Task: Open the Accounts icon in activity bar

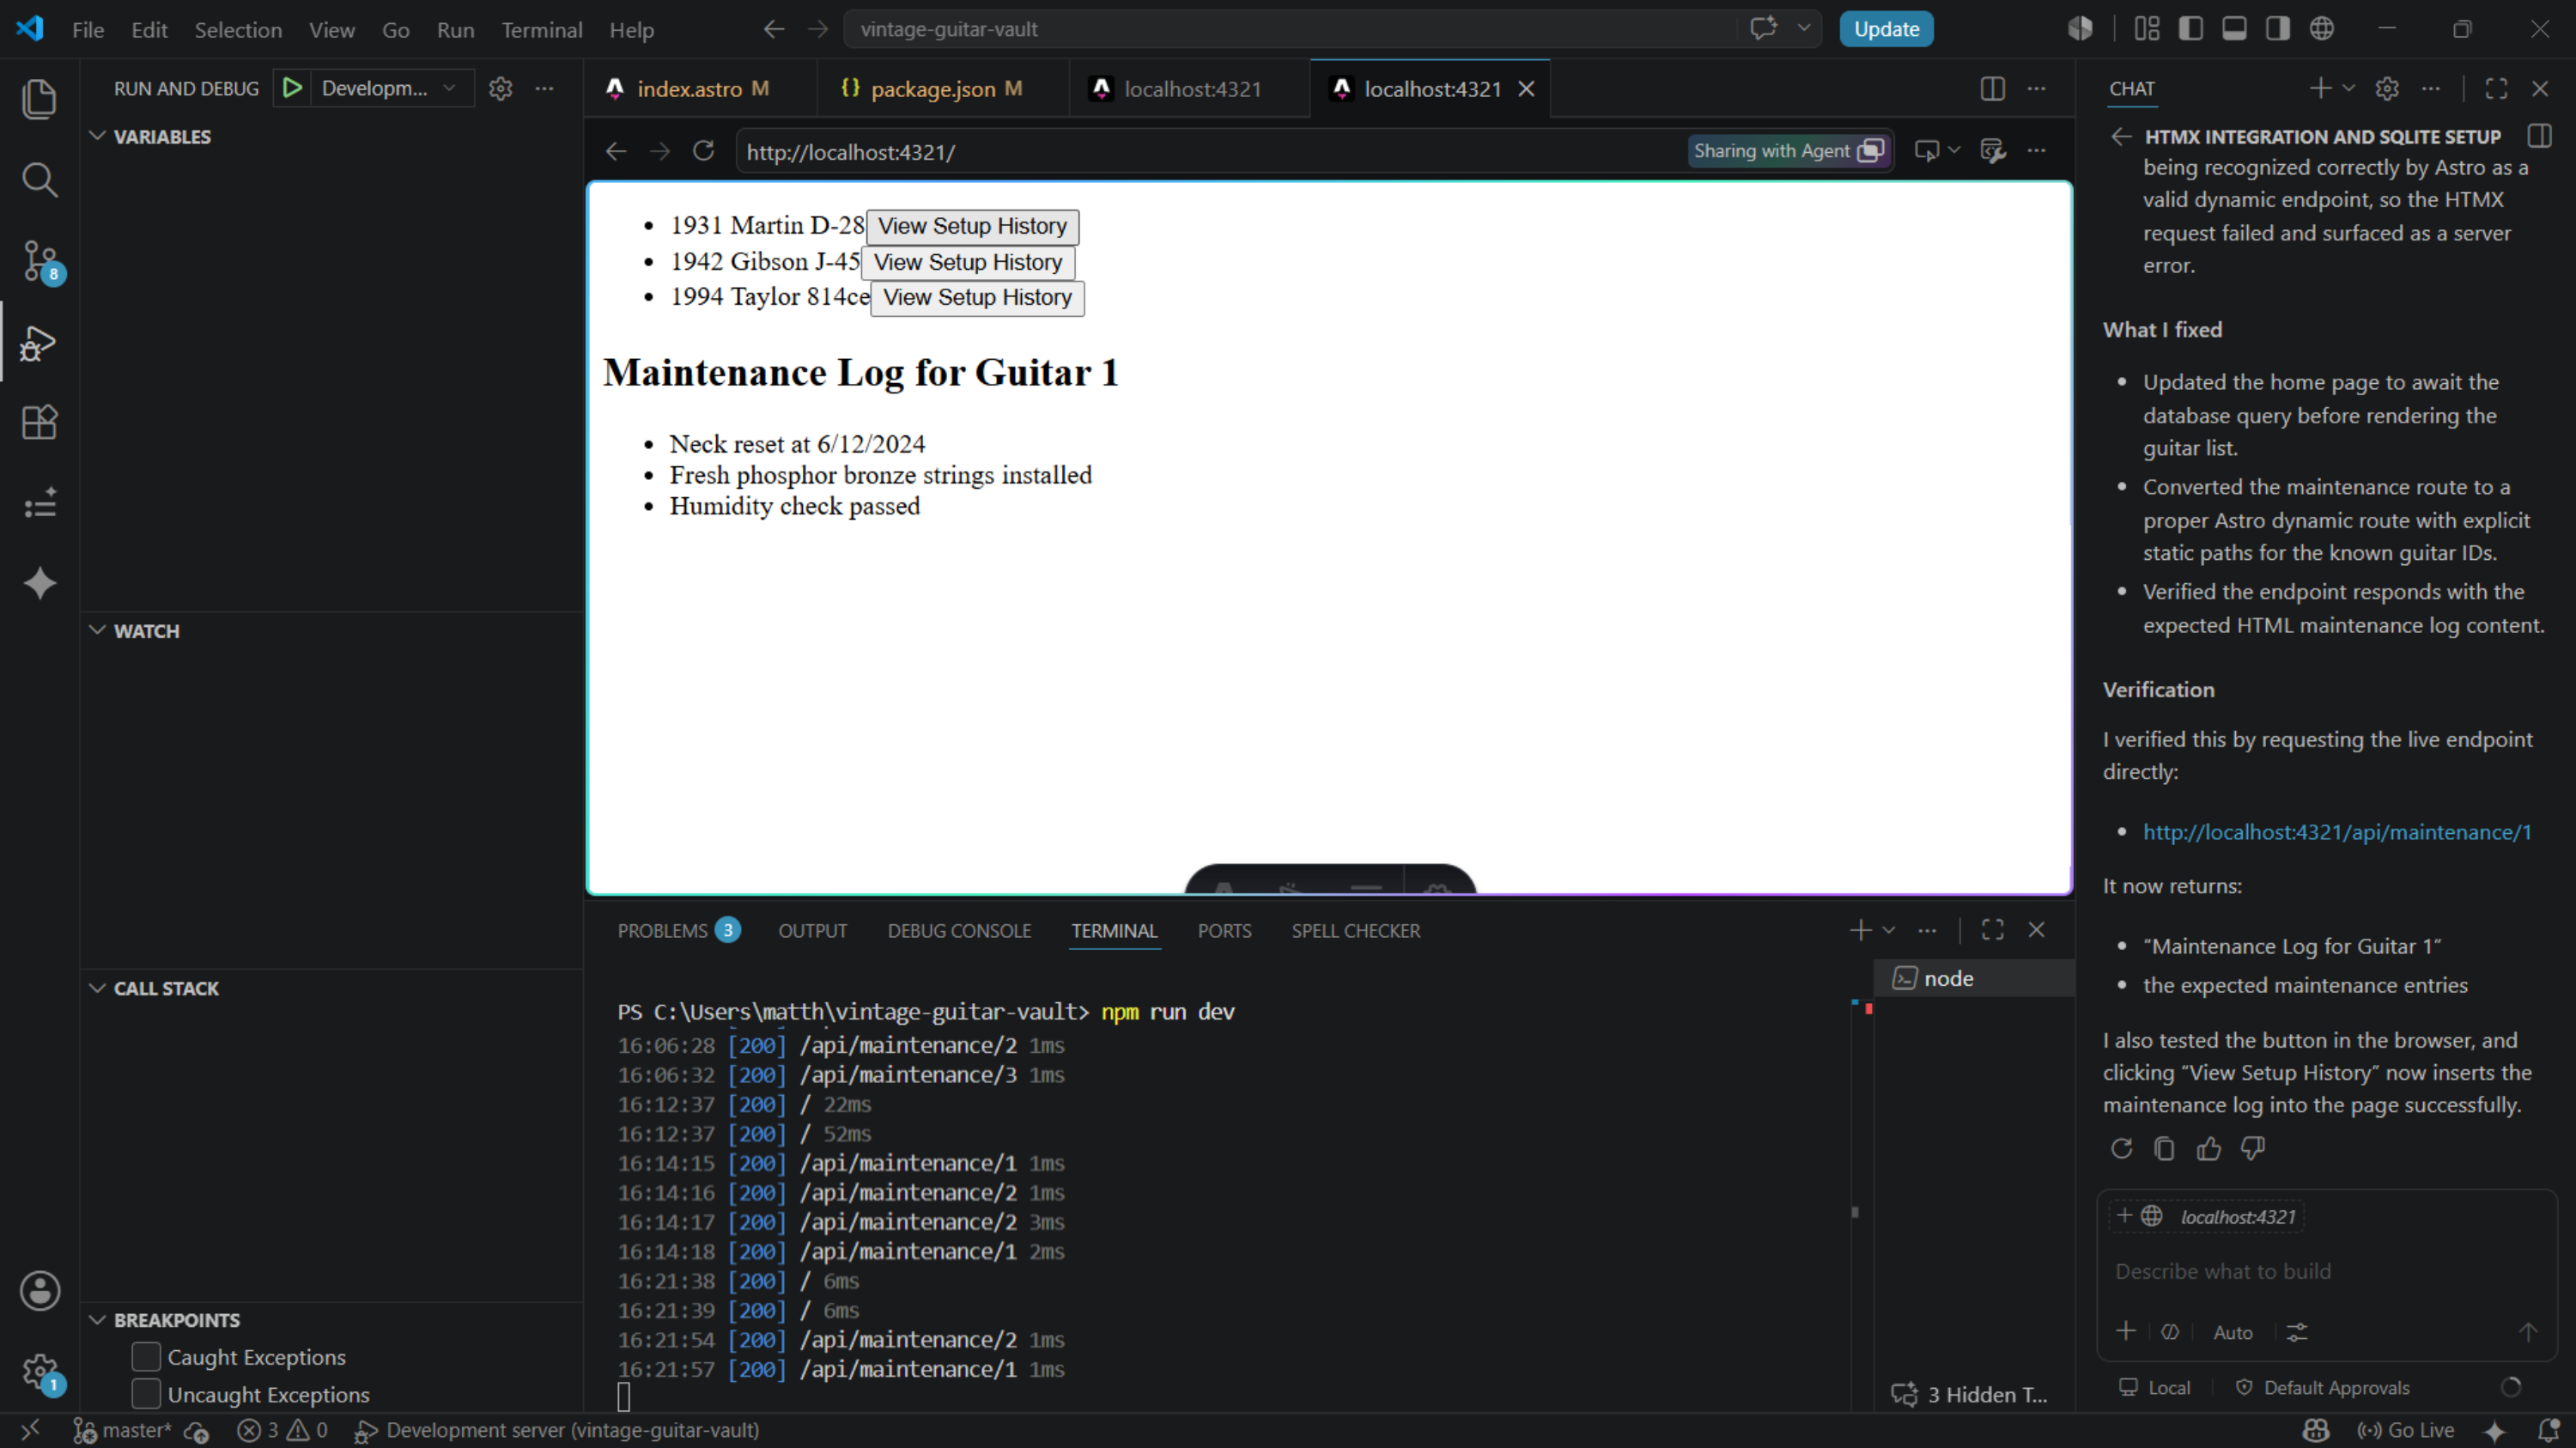Action: pos(39,1291)
